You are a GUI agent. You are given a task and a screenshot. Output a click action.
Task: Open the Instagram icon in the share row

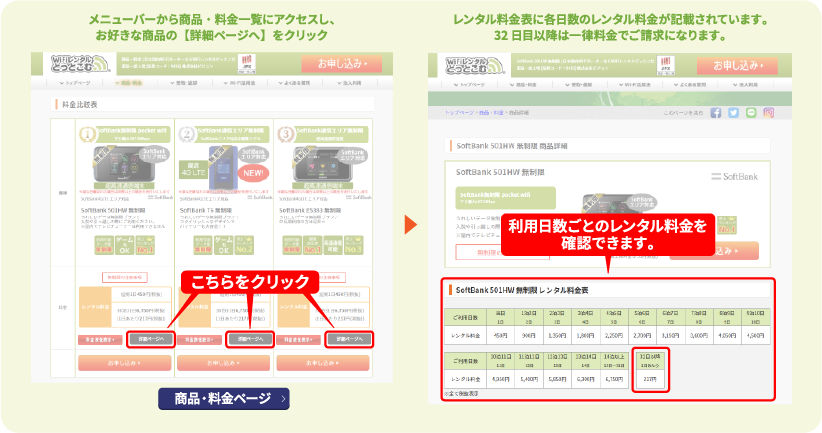coord(769,113)
